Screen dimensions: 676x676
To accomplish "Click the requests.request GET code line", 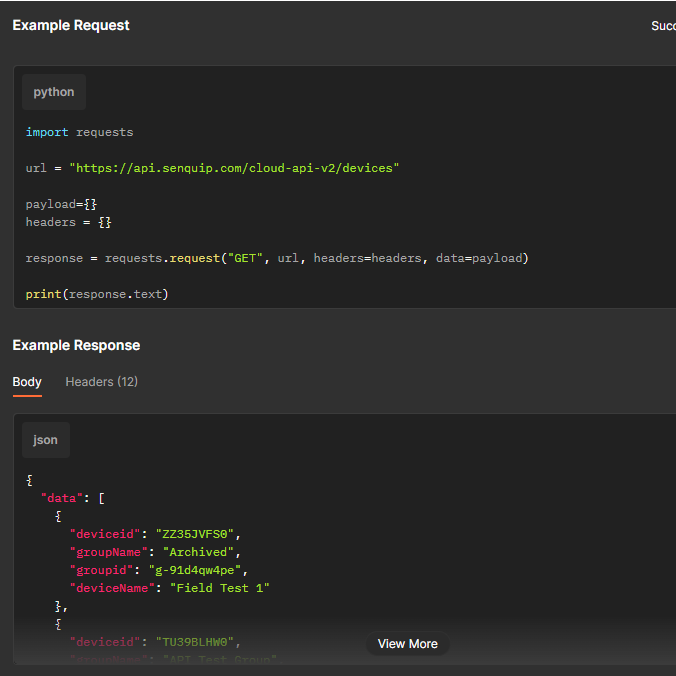I will [277, 258].
